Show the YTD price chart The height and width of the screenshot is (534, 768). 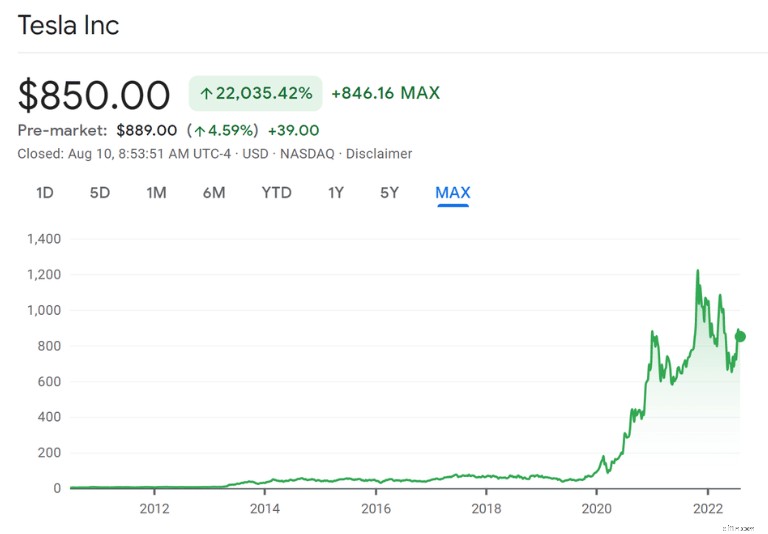pos(276,193)
